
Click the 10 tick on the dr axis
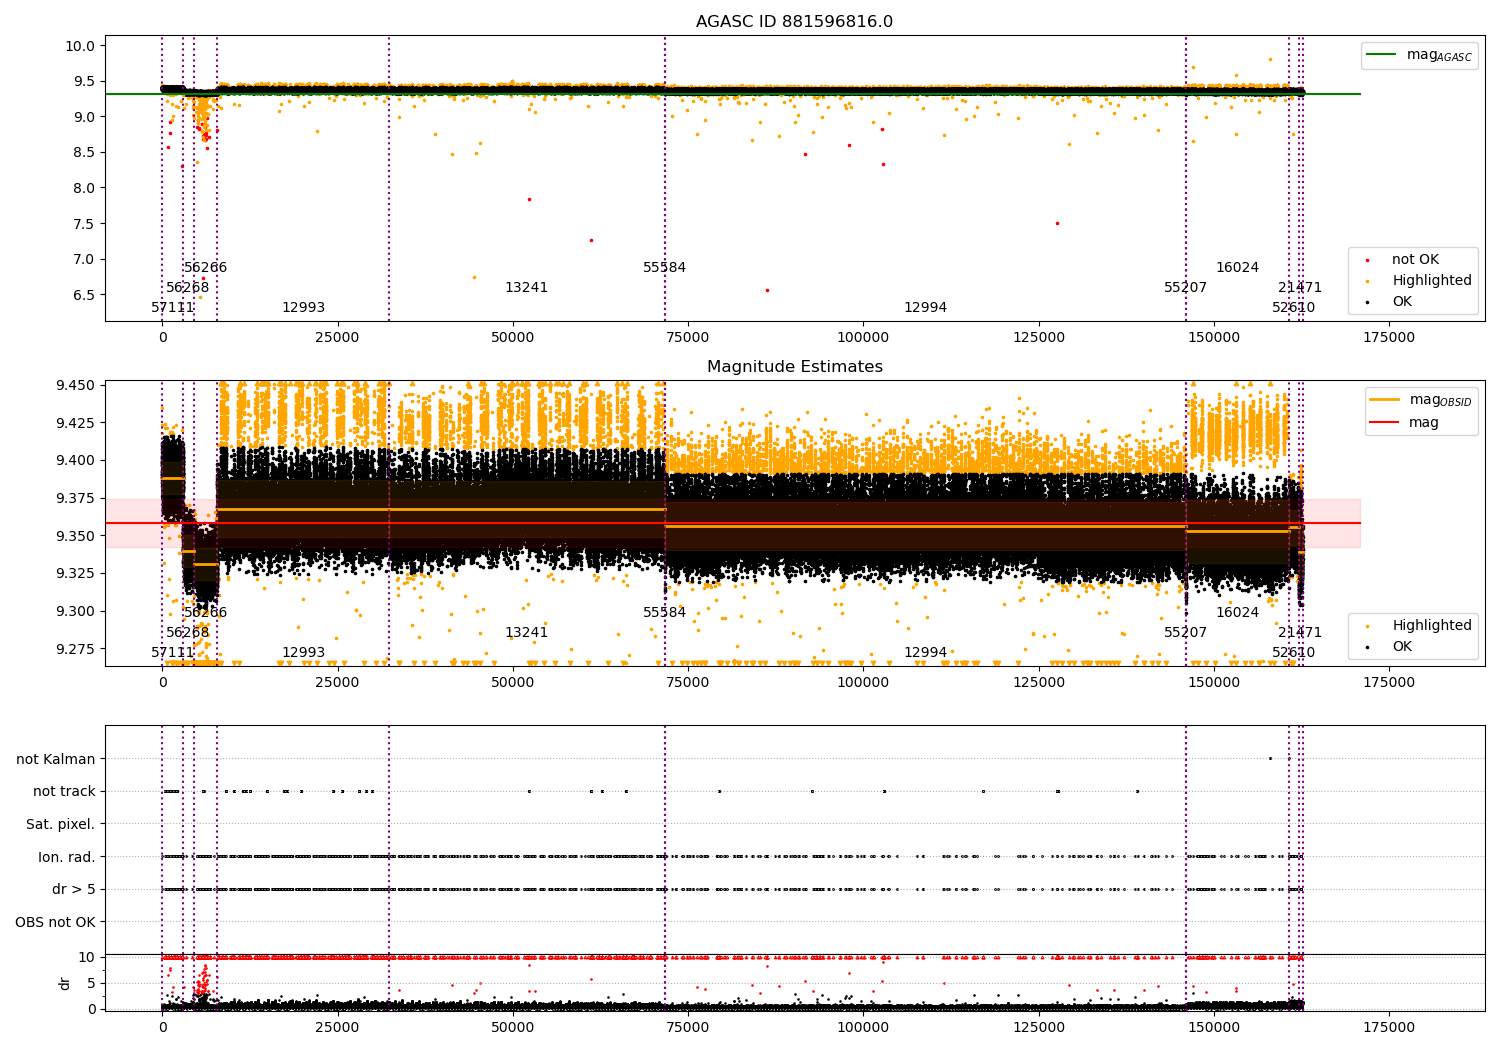[87, 957]
